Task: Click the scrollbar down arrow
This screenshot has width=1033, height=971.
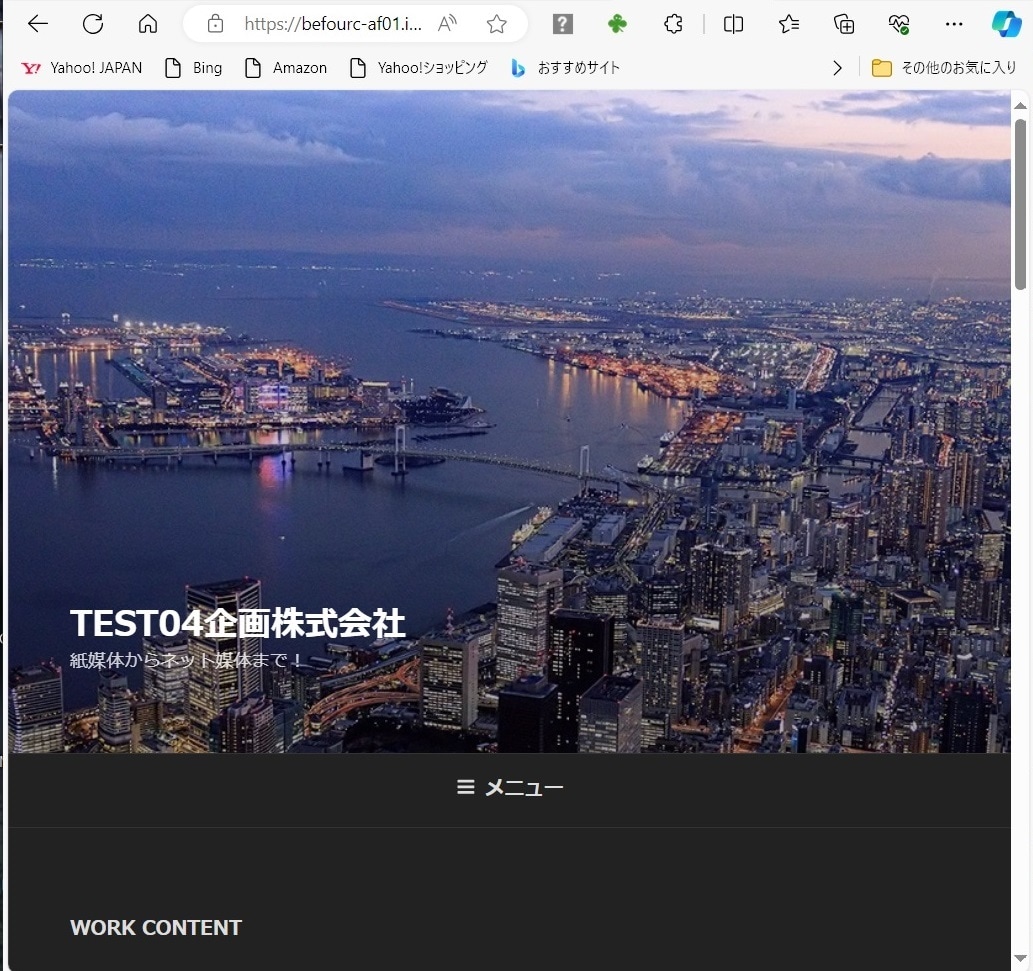Action: 1020,958
